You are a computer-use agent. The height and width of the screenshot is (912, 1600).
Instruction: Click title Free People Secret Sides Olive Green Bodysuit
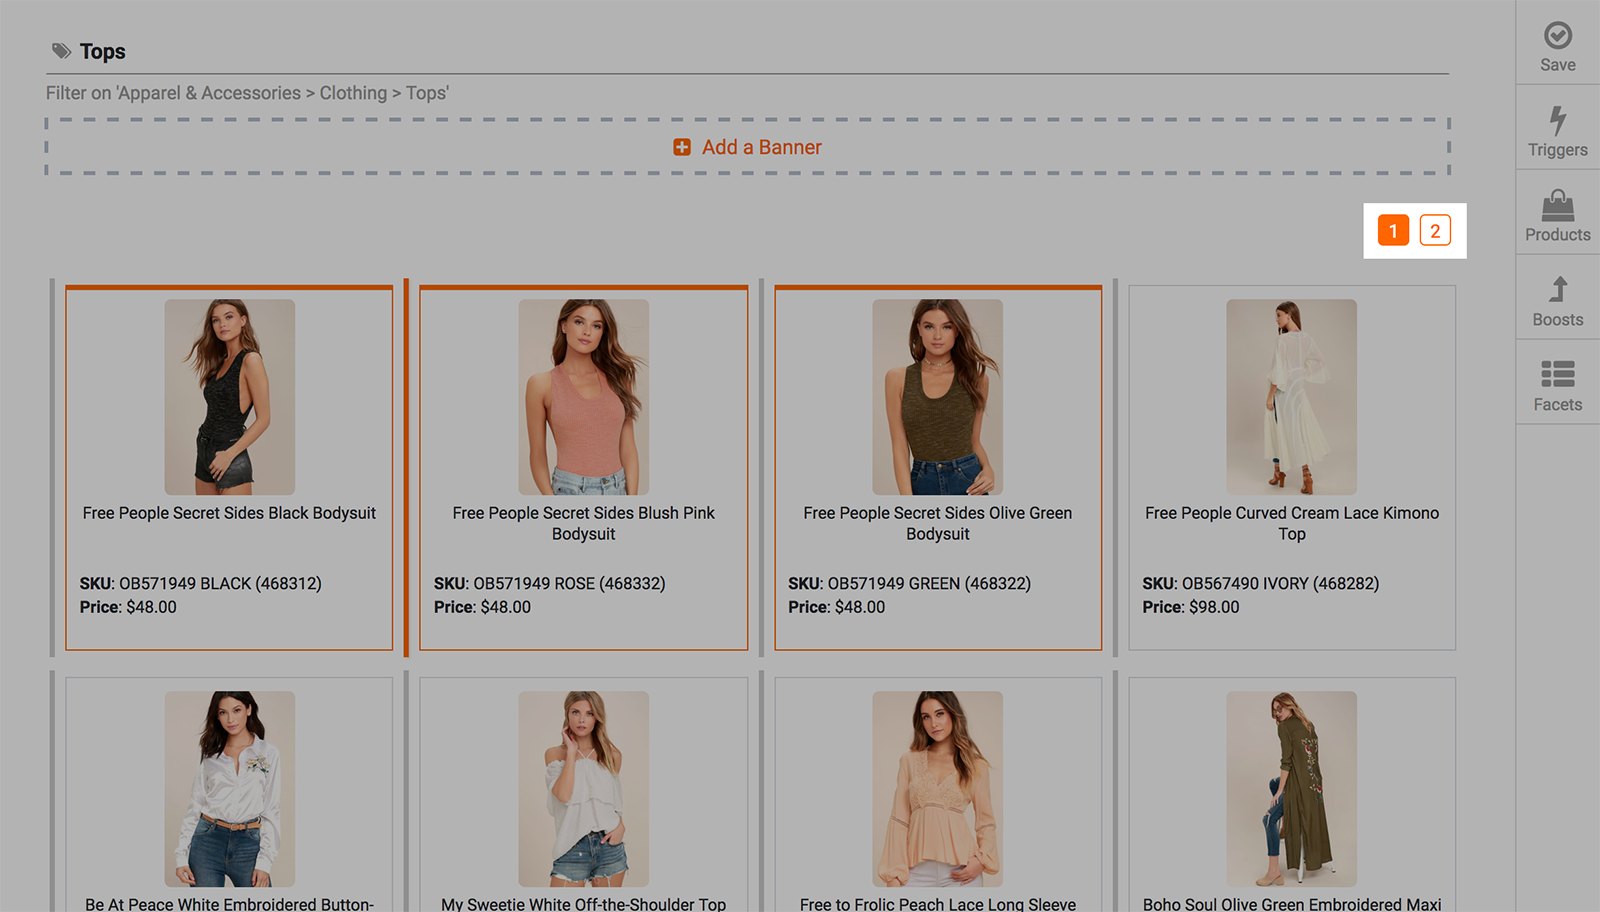click(938, 523)
